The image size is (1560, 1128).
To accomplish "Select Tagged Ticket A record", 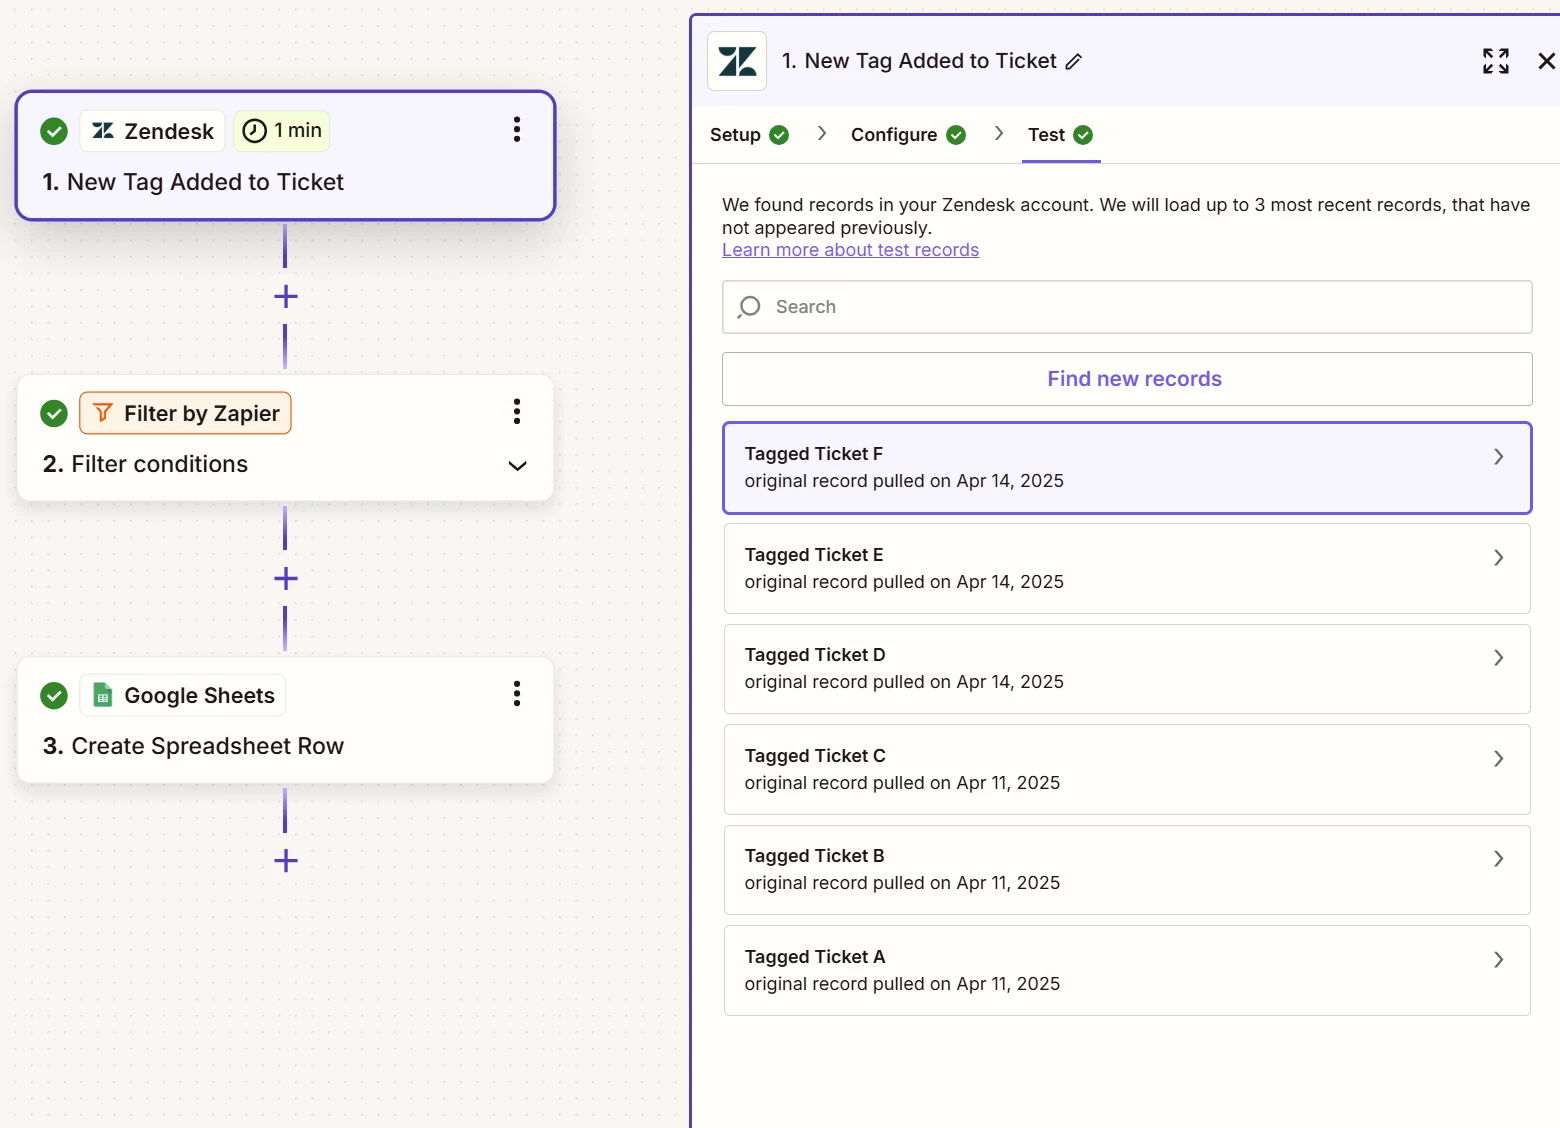I will (x=1127, y=971).
